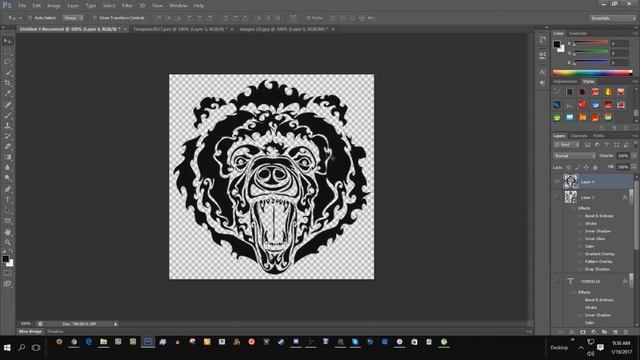Screen dimensions: 640x360
Task: Collapse effects list on second image layer
Action: tap(632, 198)
